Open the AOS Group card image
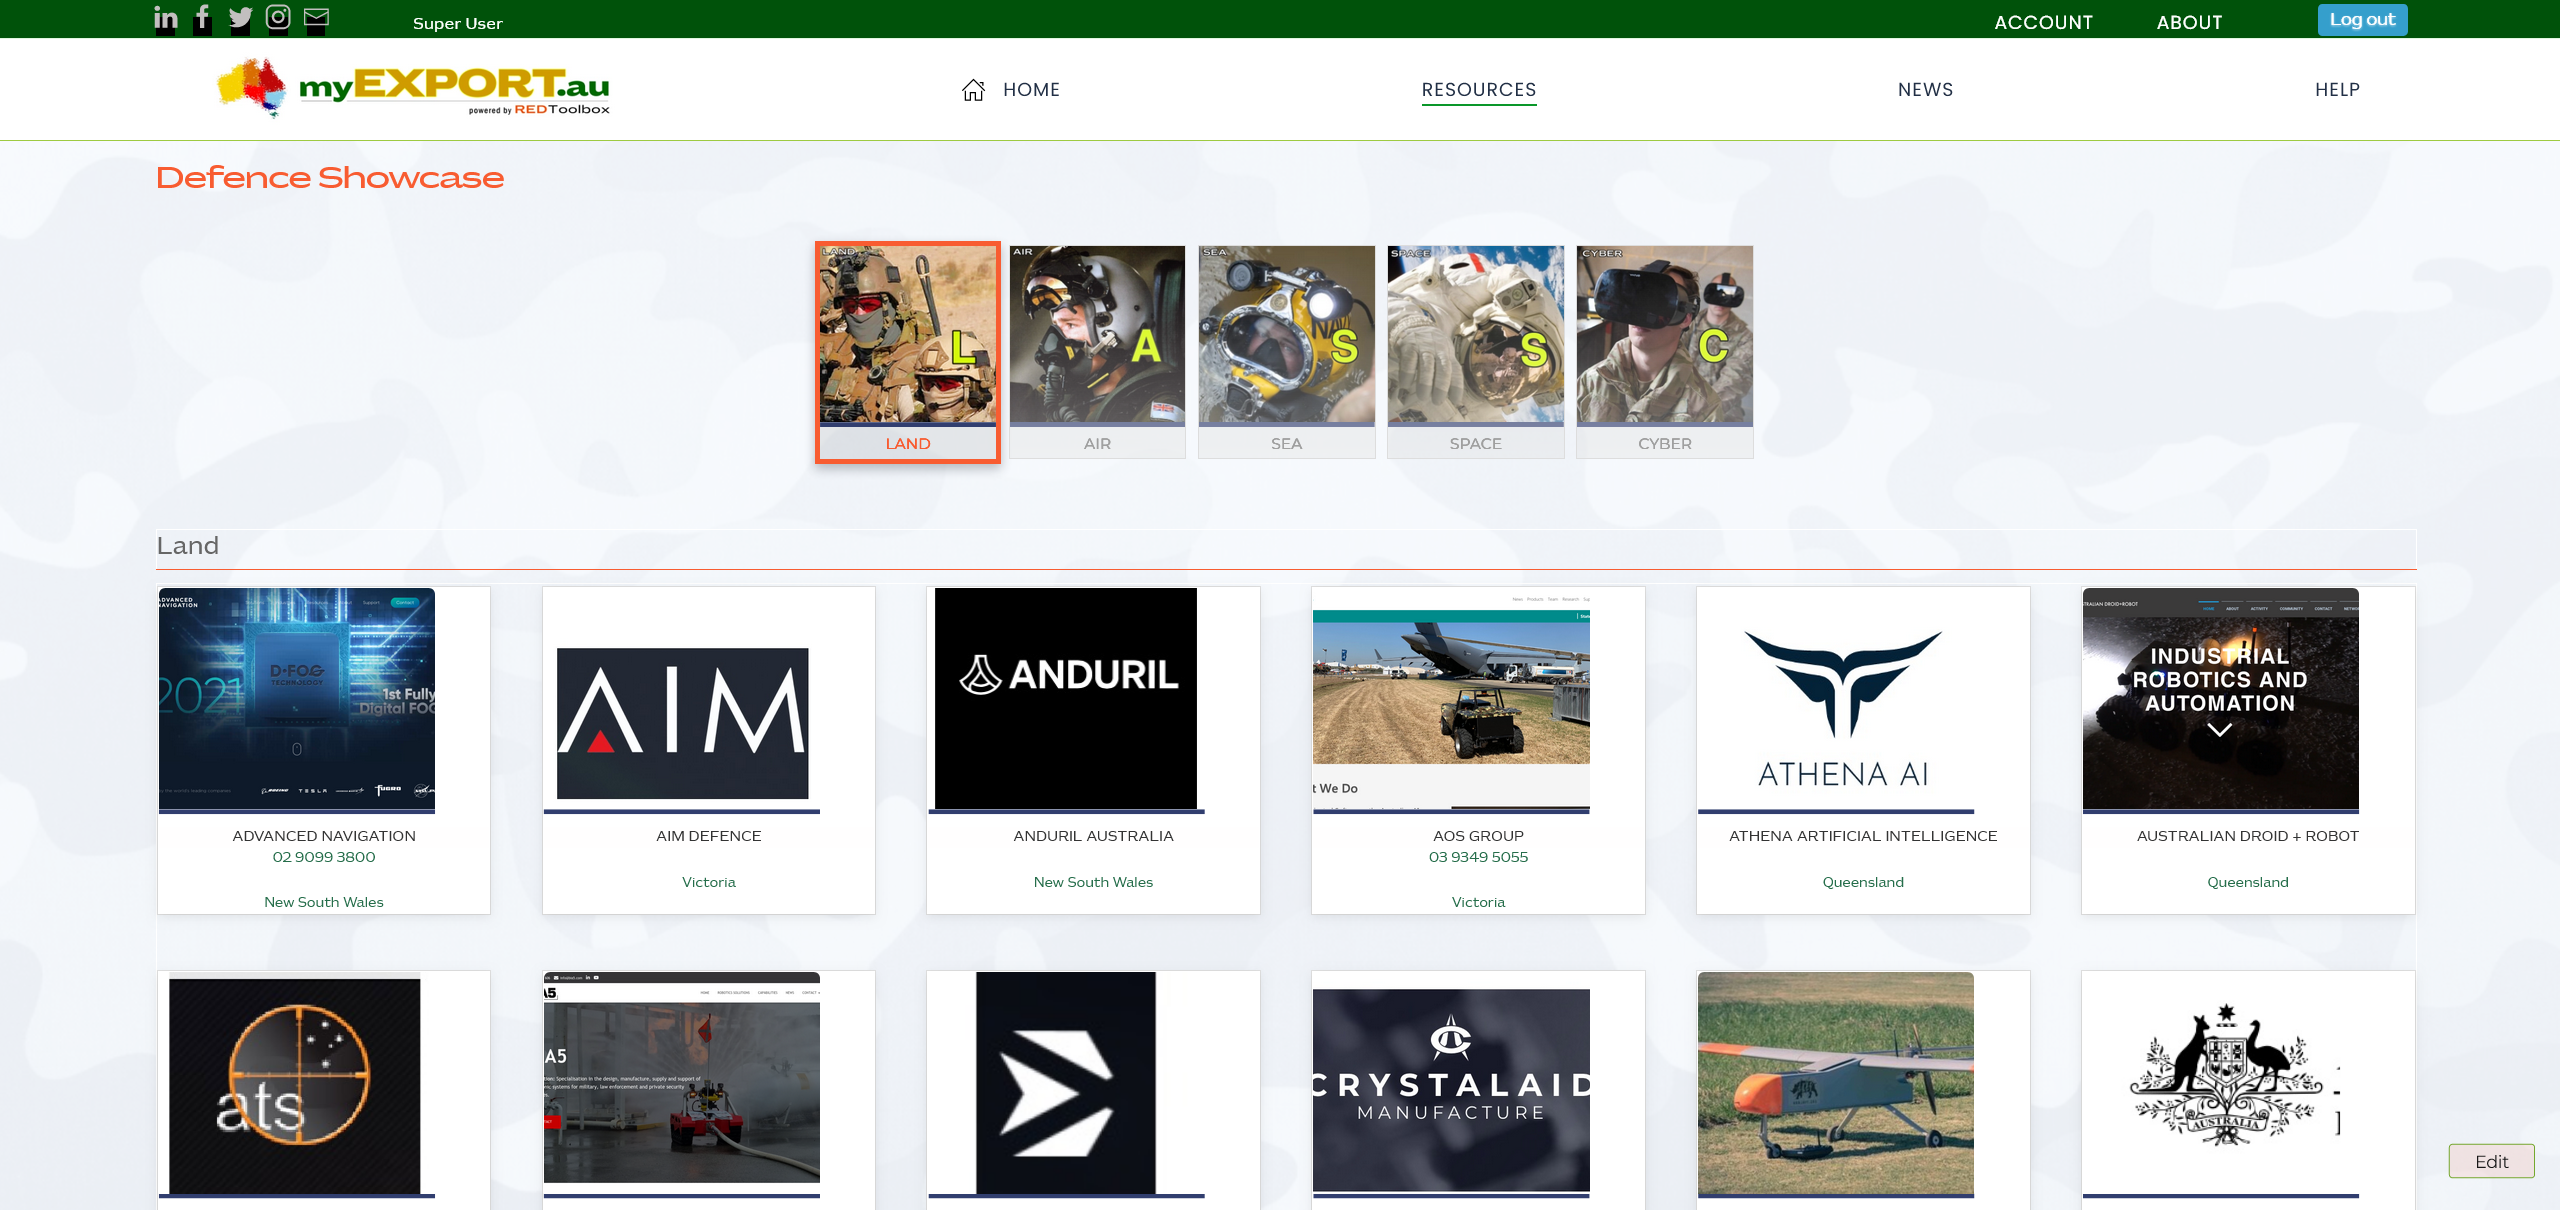 (1451, 699)
